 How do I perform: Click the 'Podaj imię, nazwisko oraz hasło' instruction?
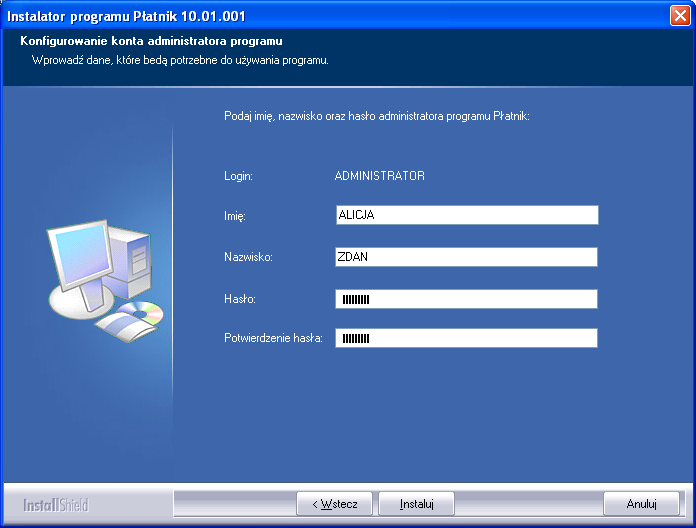point(377,116)
